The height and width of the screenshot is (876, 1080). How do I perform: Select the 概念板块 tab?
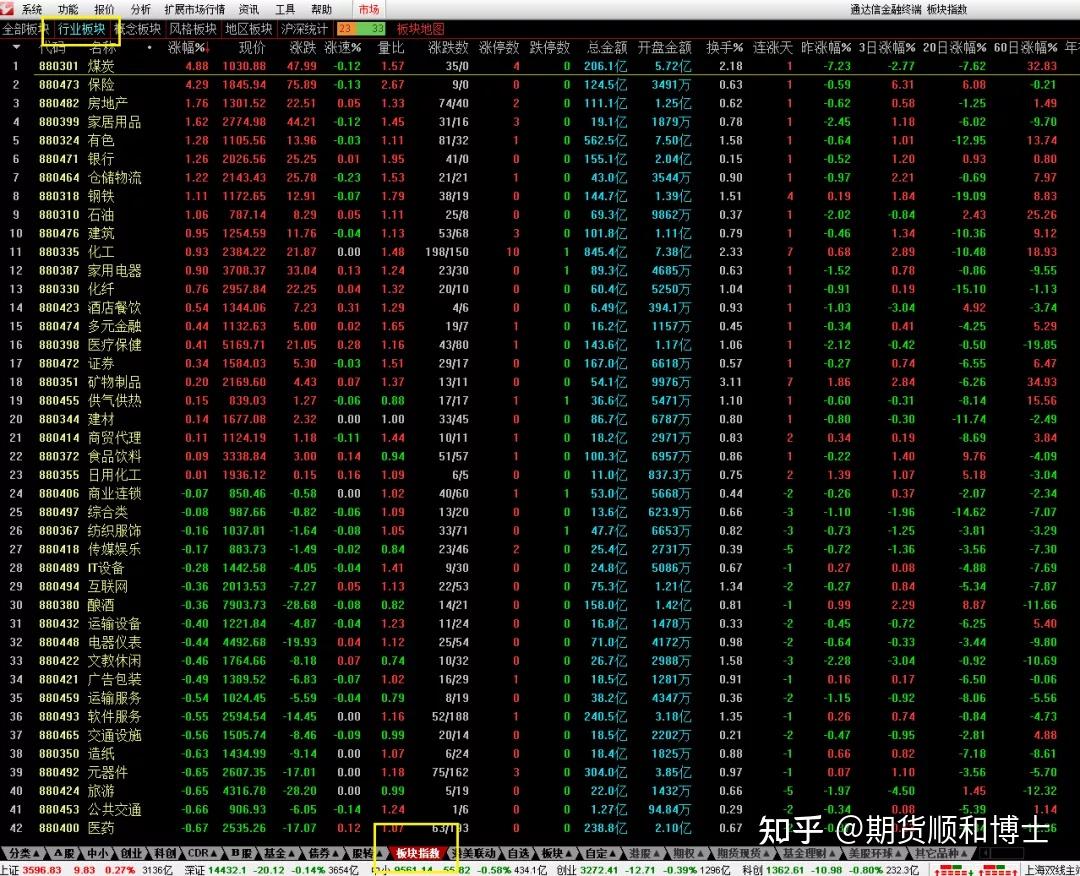pos(138,29)
